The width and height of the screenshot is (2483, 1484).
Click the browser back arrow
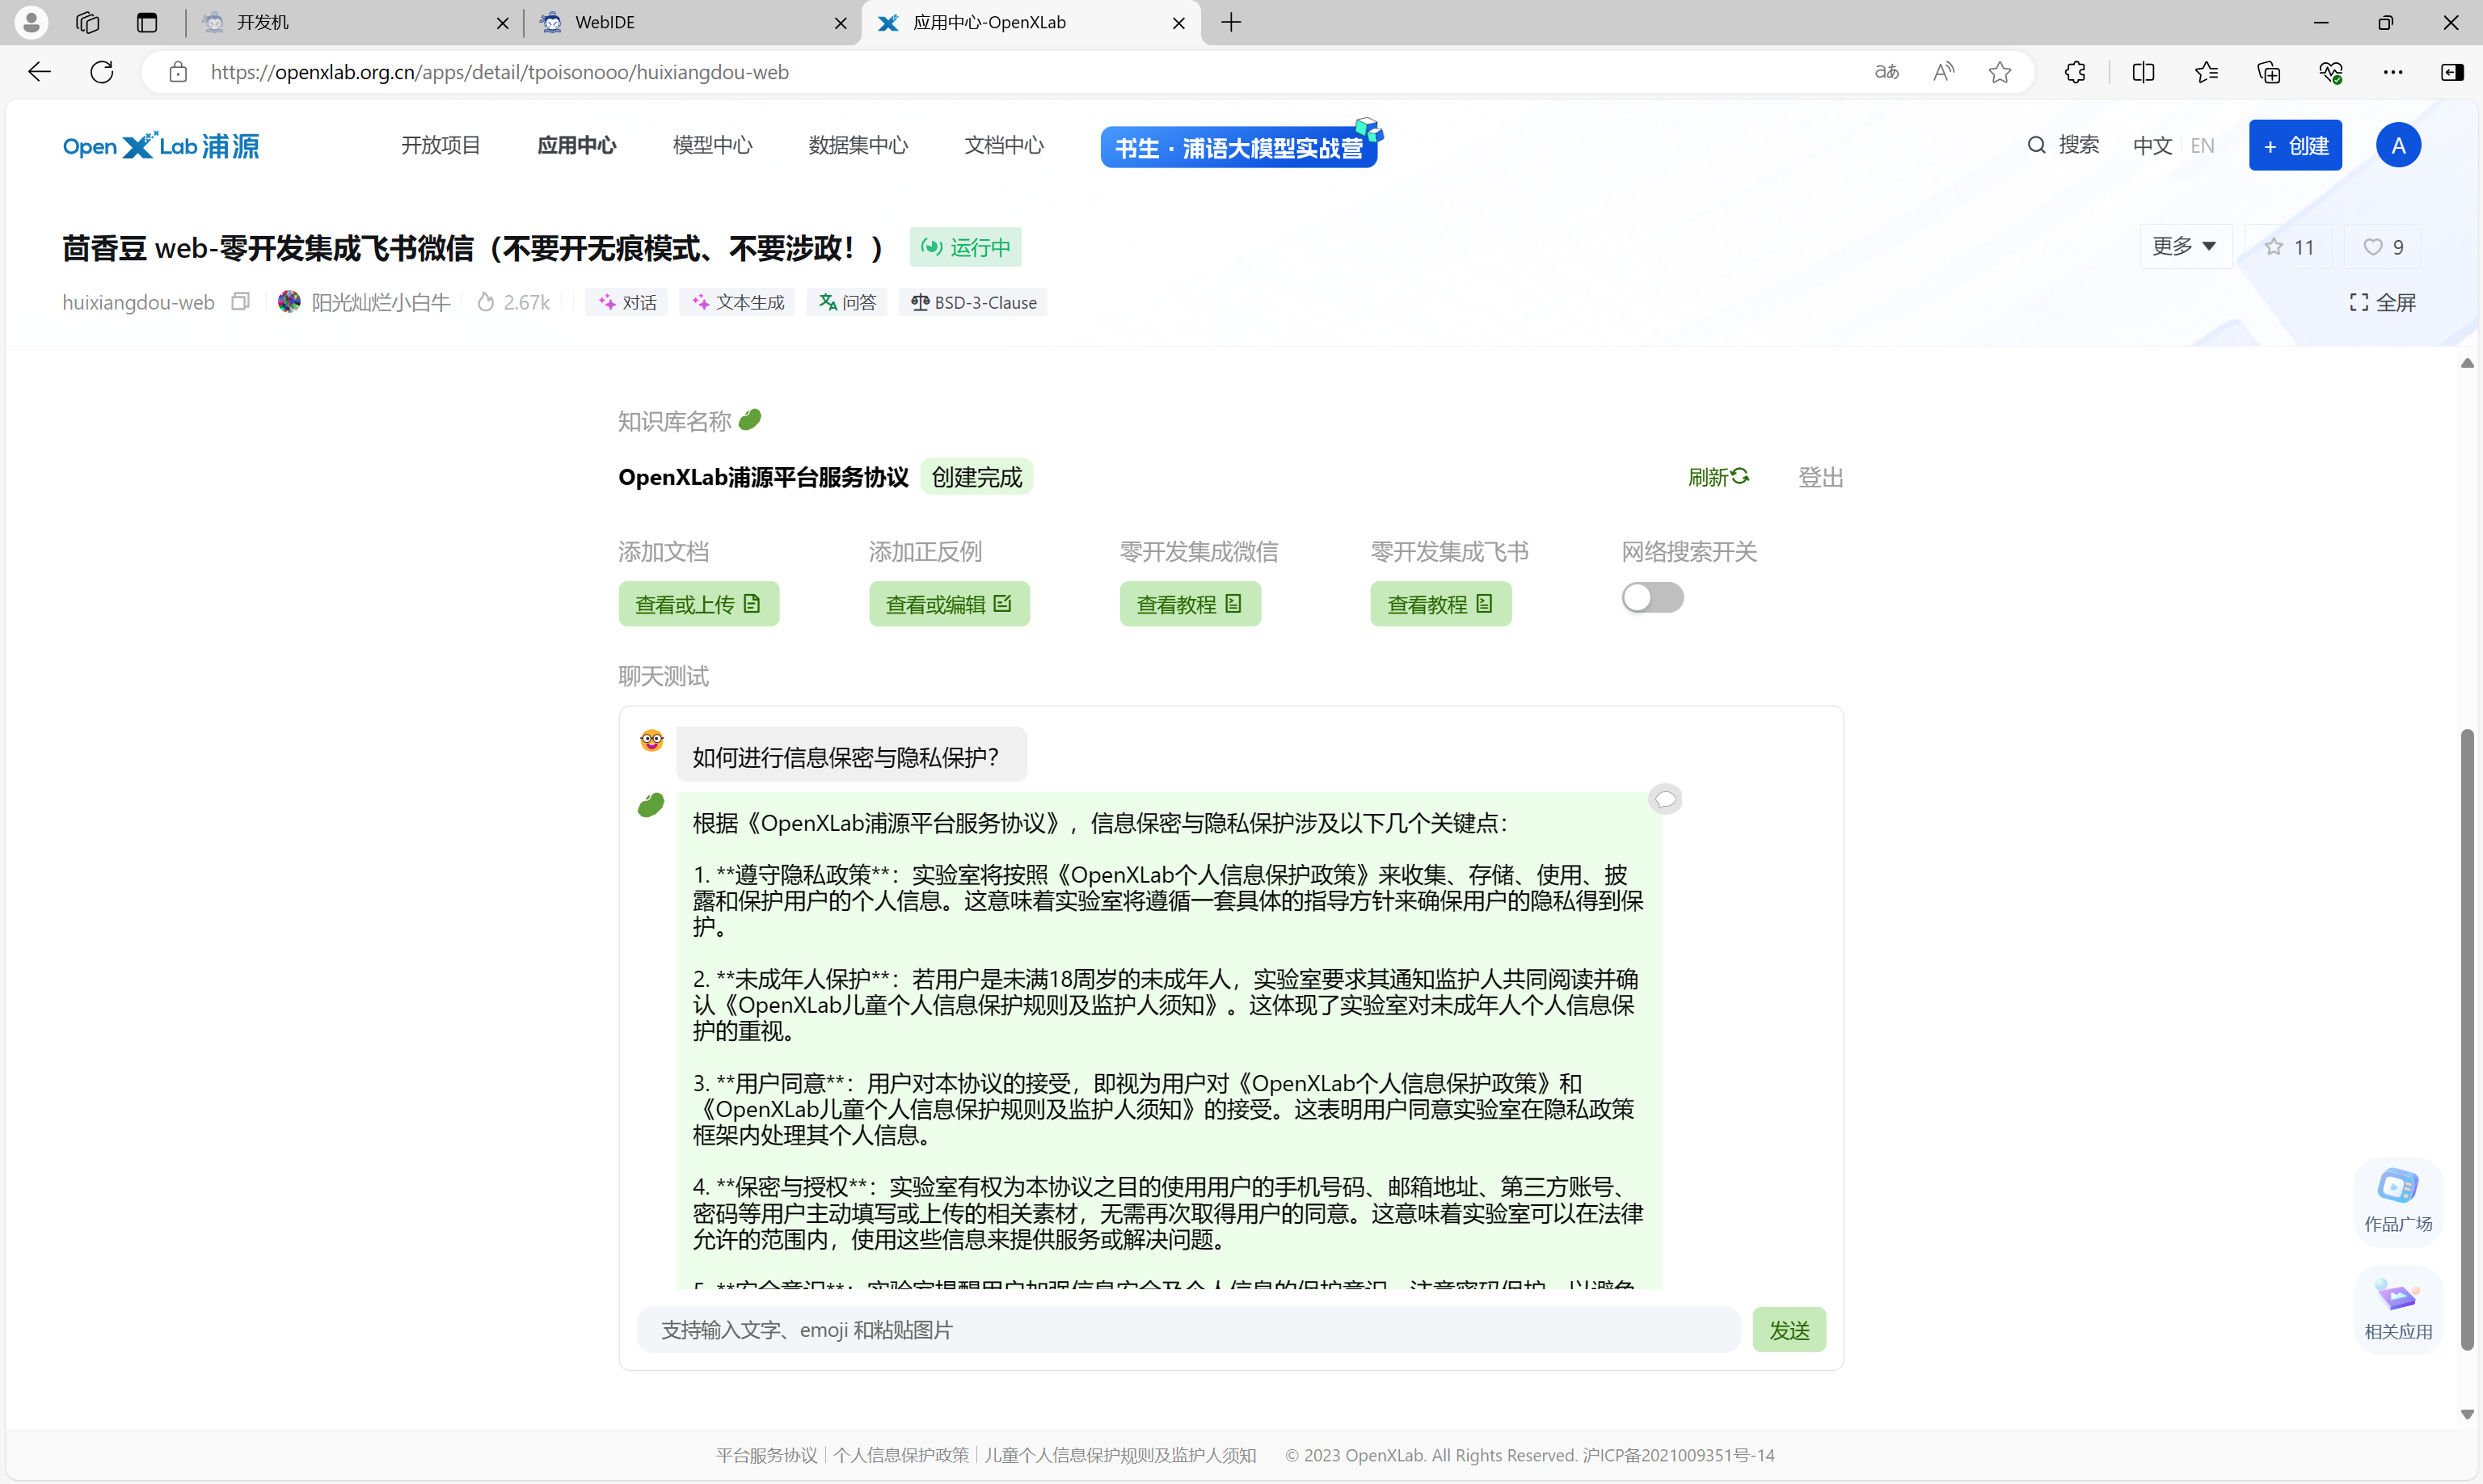click(x=39, y=72)
